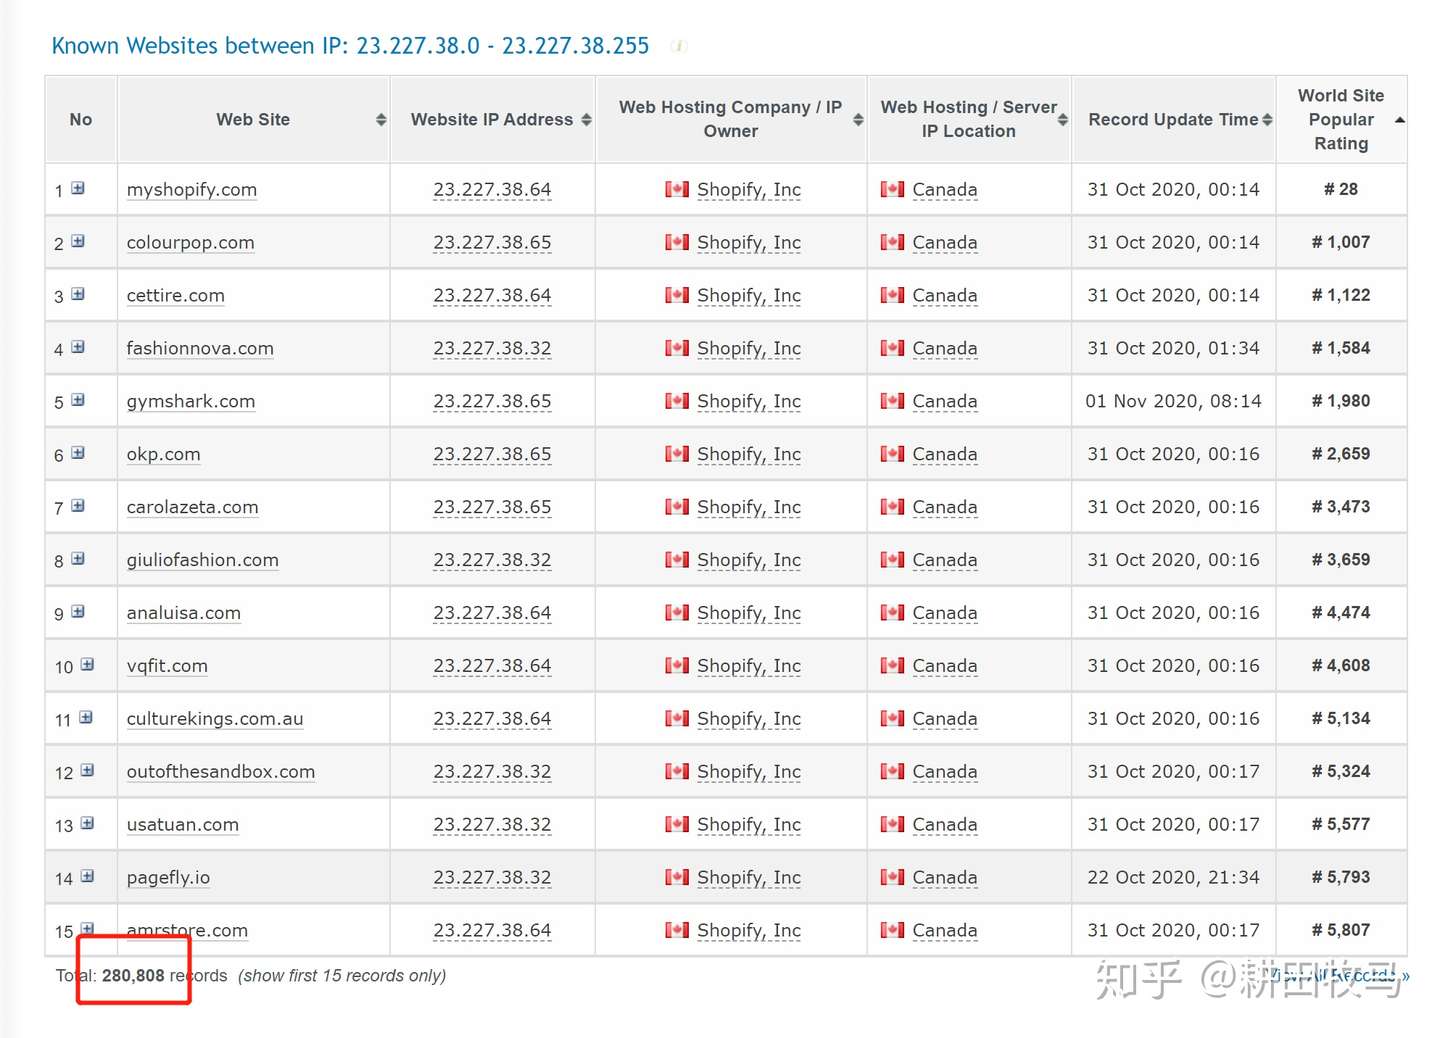The image size is (1440, 1038).
Task: Open pagefly.io website link
Action: [169, 879]
